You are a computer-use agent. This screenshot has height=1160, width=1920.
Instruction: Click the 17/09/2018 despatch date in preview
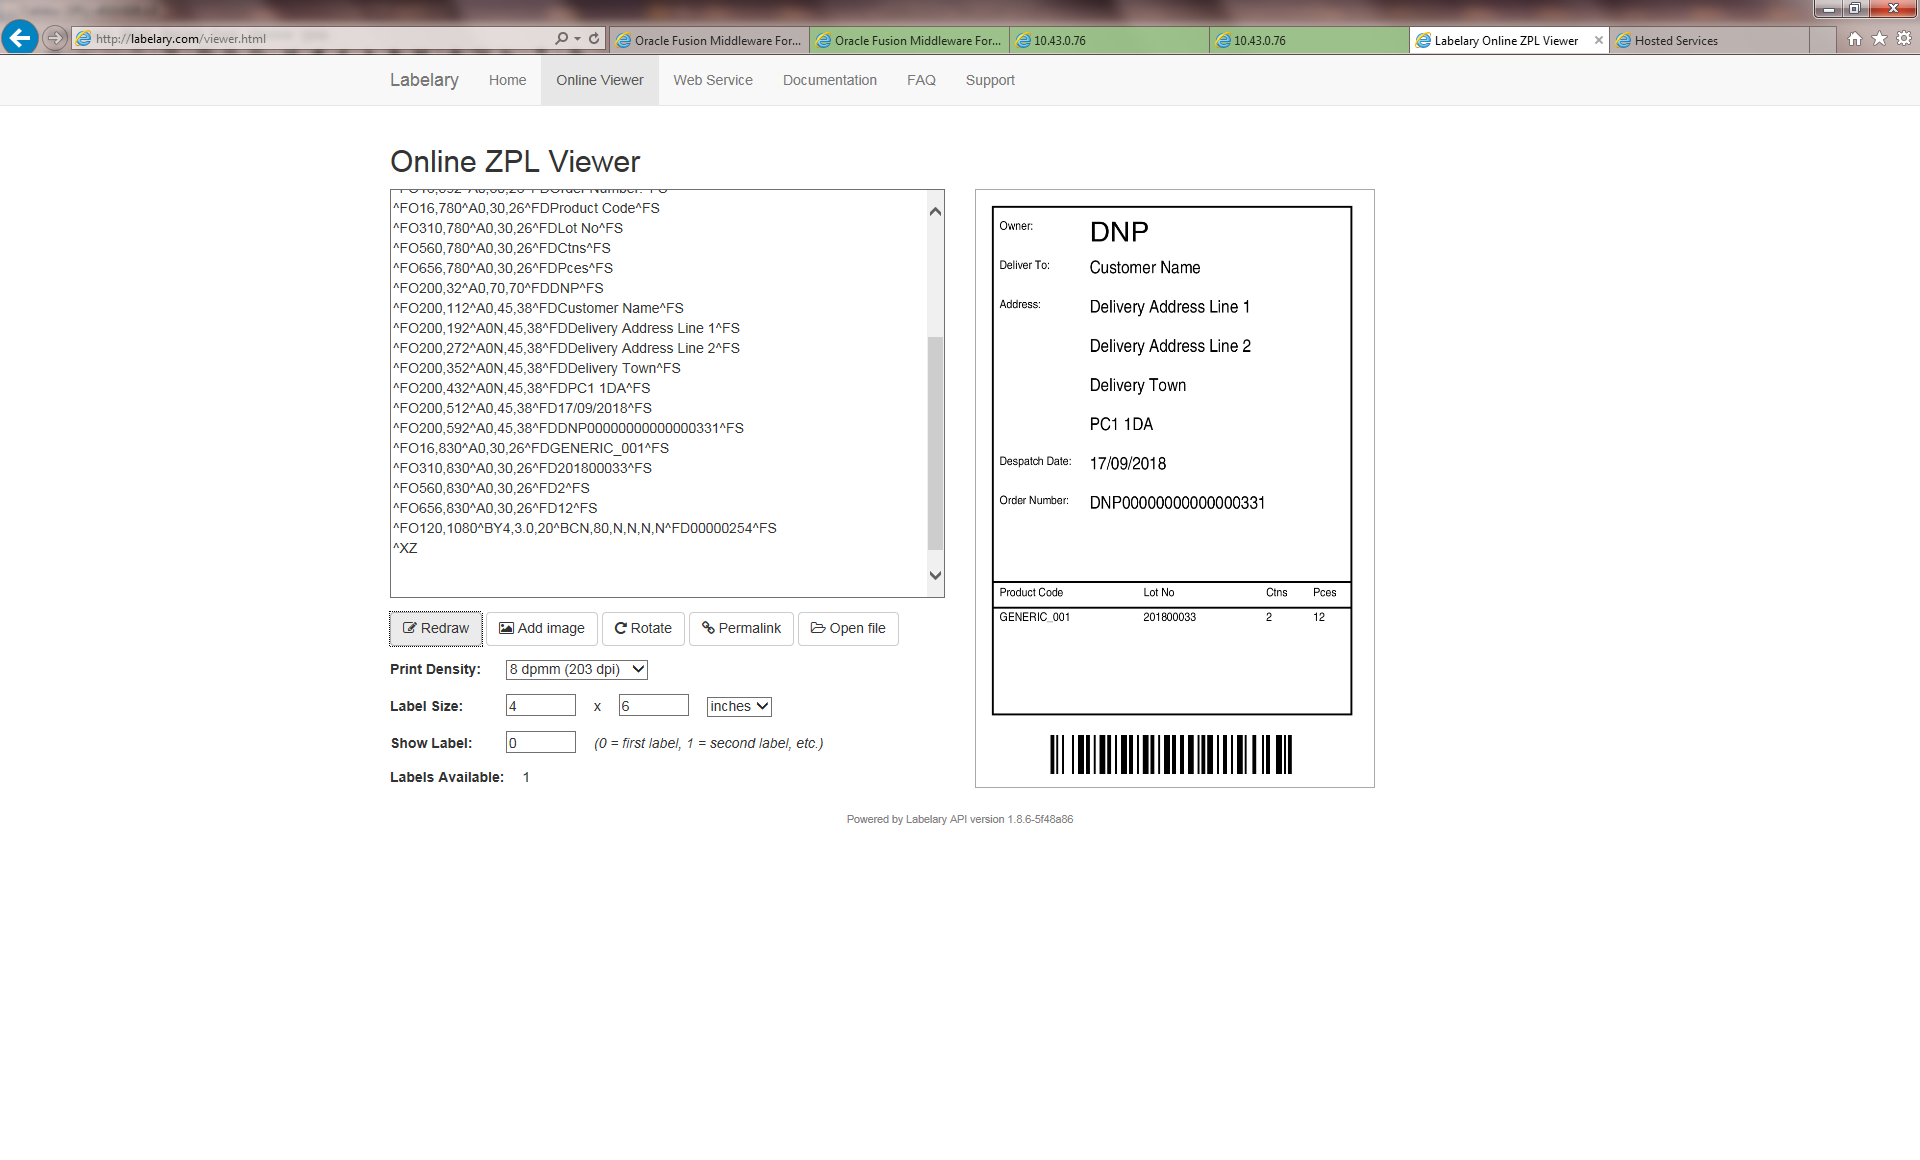tap(1128, 464)
